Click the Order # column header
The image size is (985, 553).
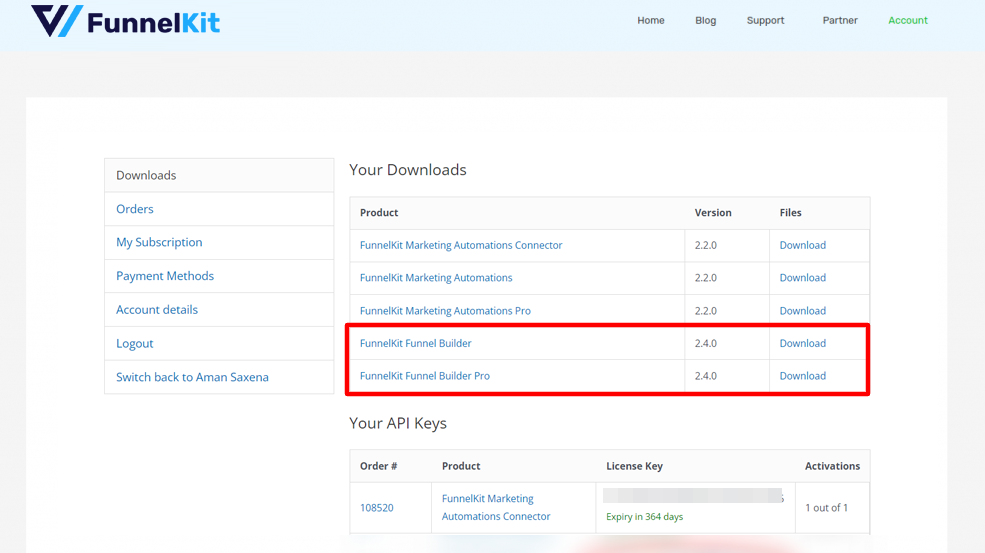point(378,466)
